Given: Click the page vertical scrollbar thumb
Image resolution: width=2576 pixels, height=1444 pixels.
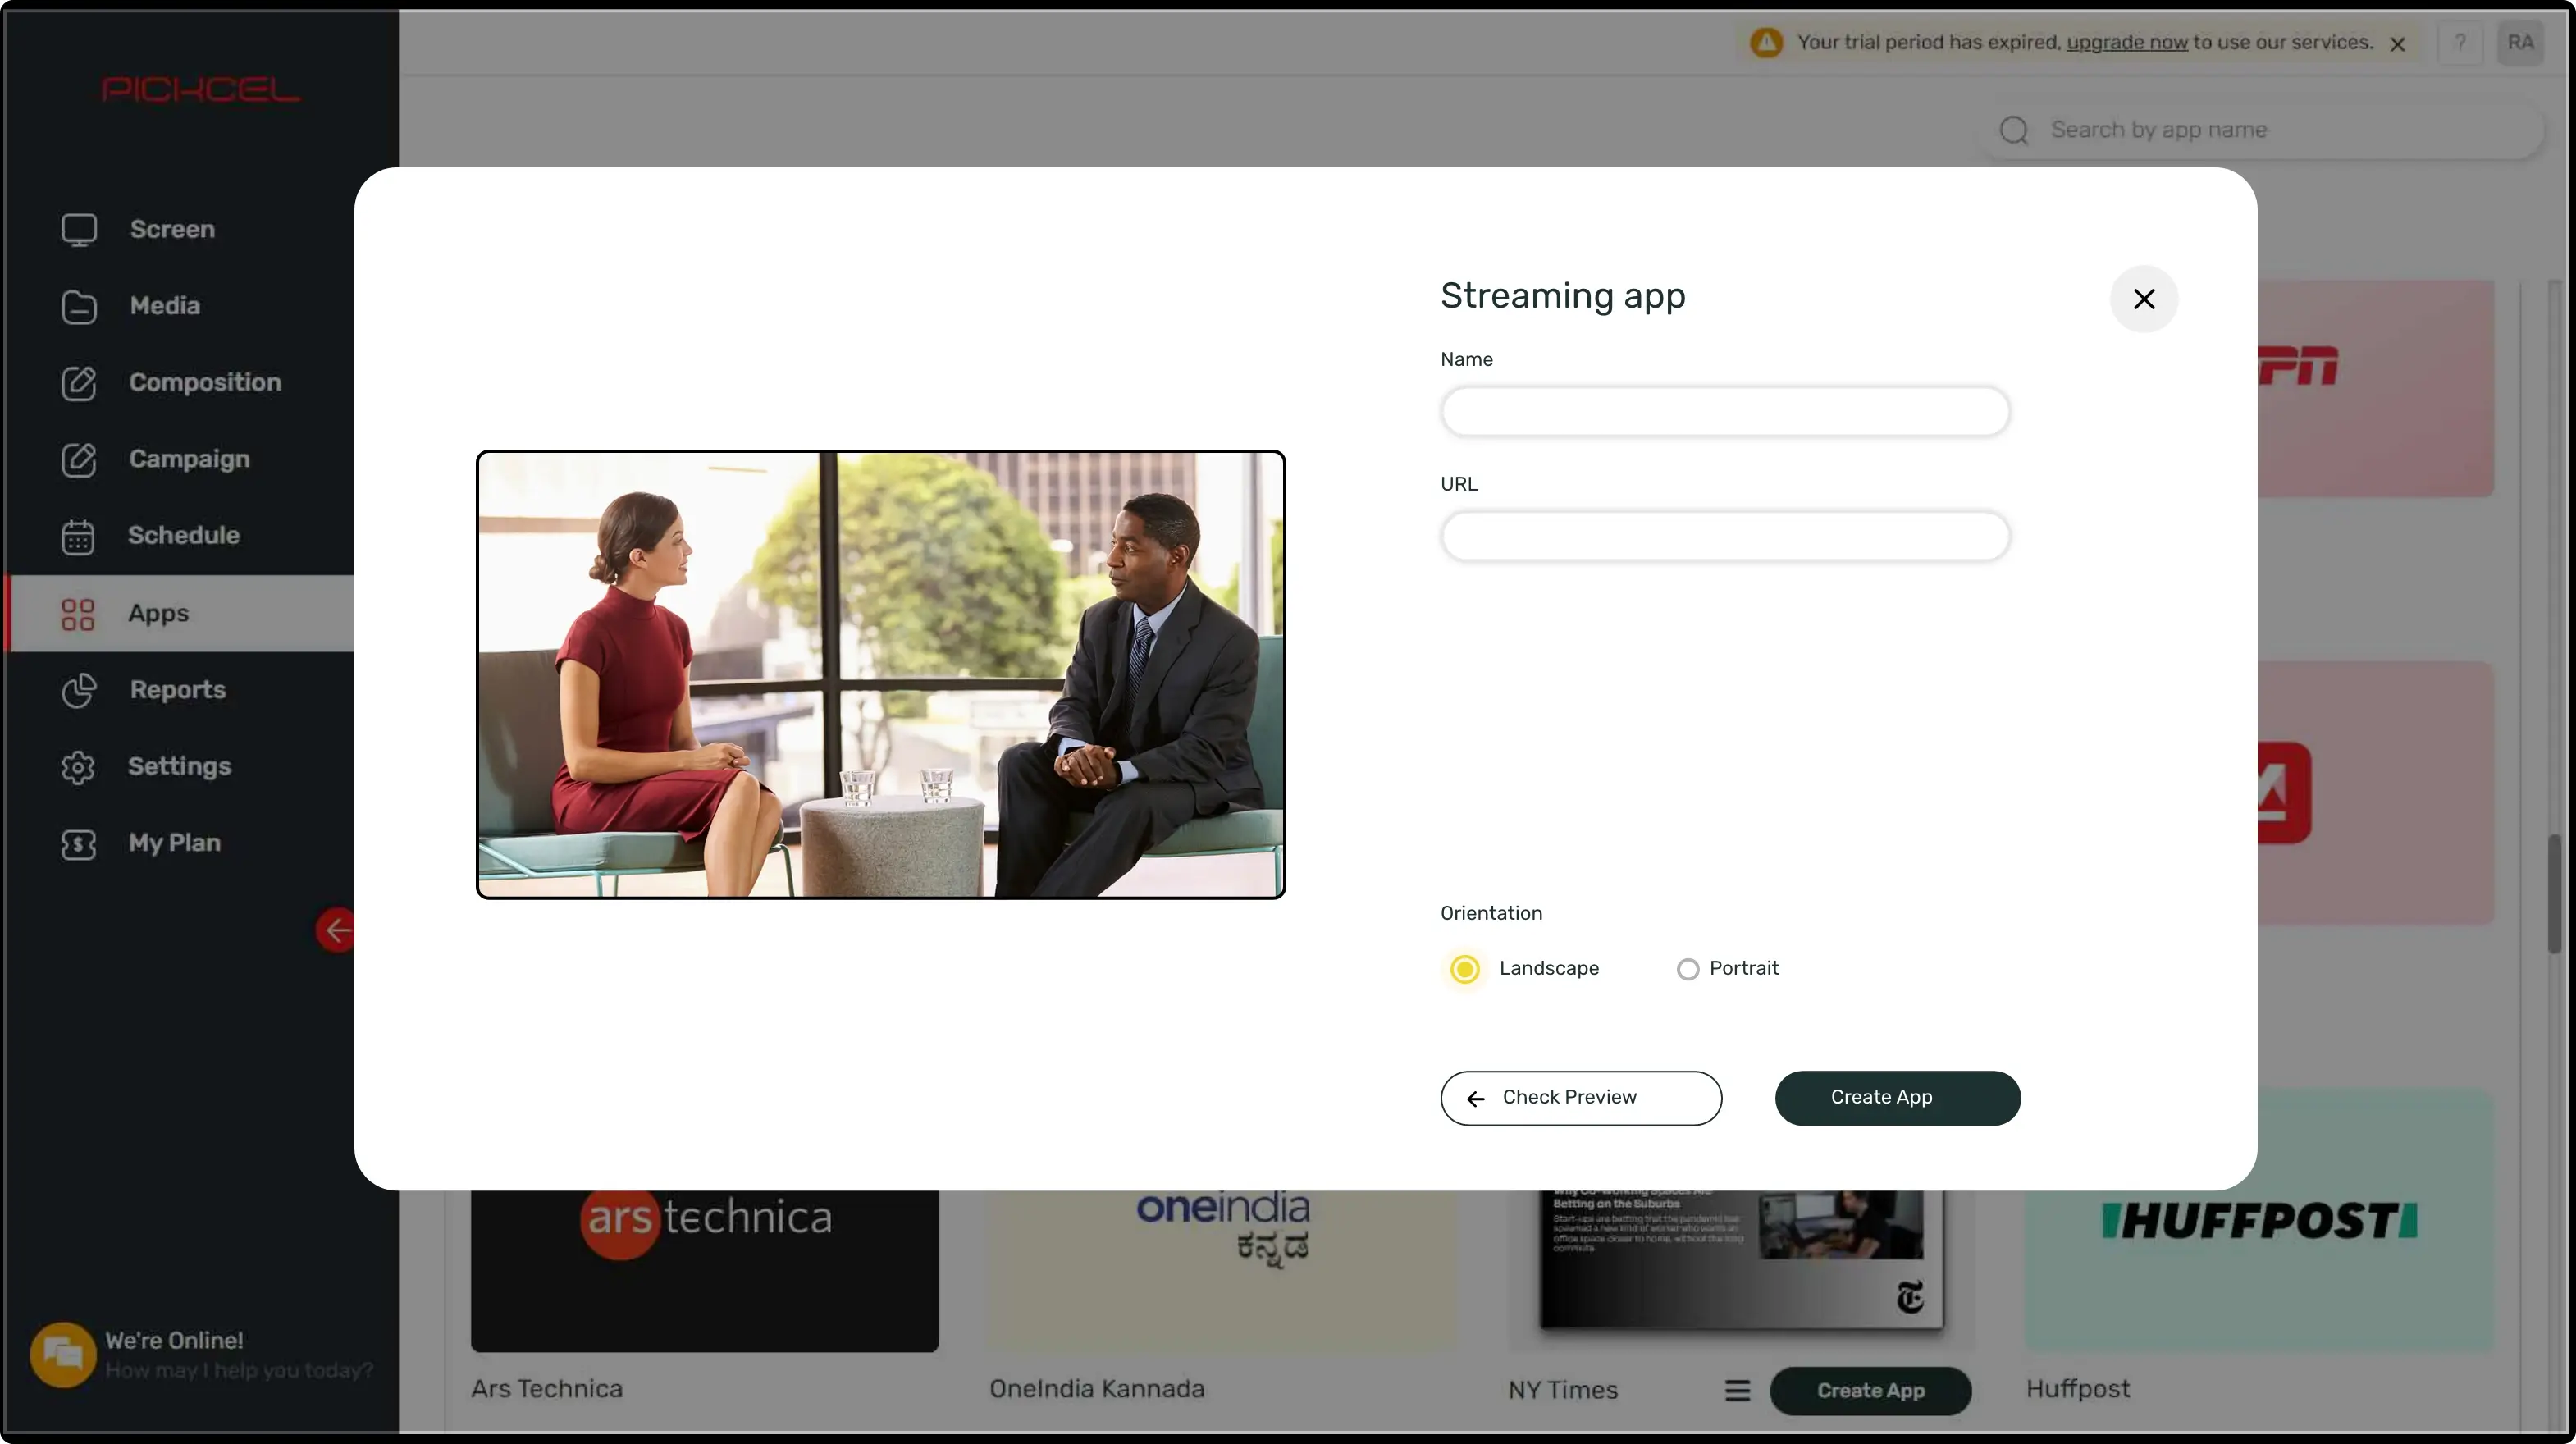Looking at the screenshot, I should pyautogui.click(x=2553, y=893).
